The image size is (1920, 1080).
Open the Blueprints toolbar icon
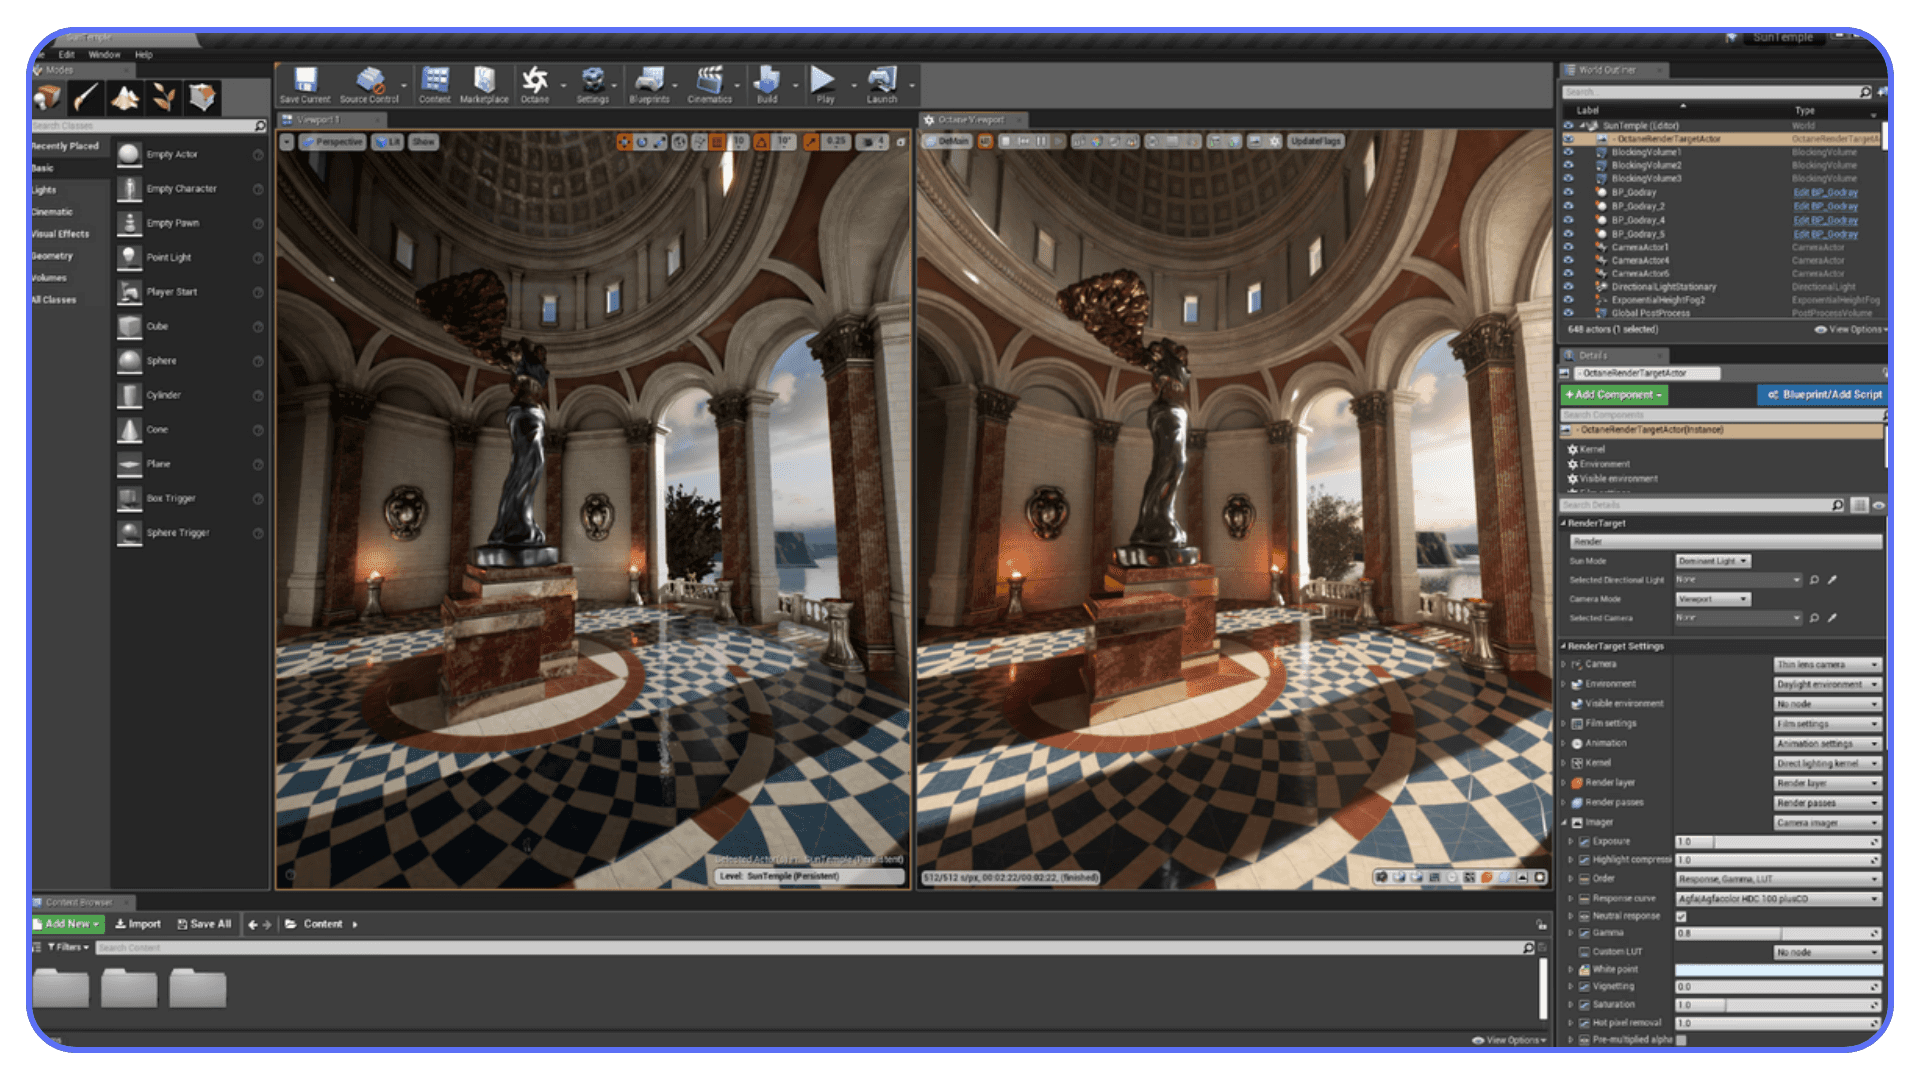coord(651,85)
